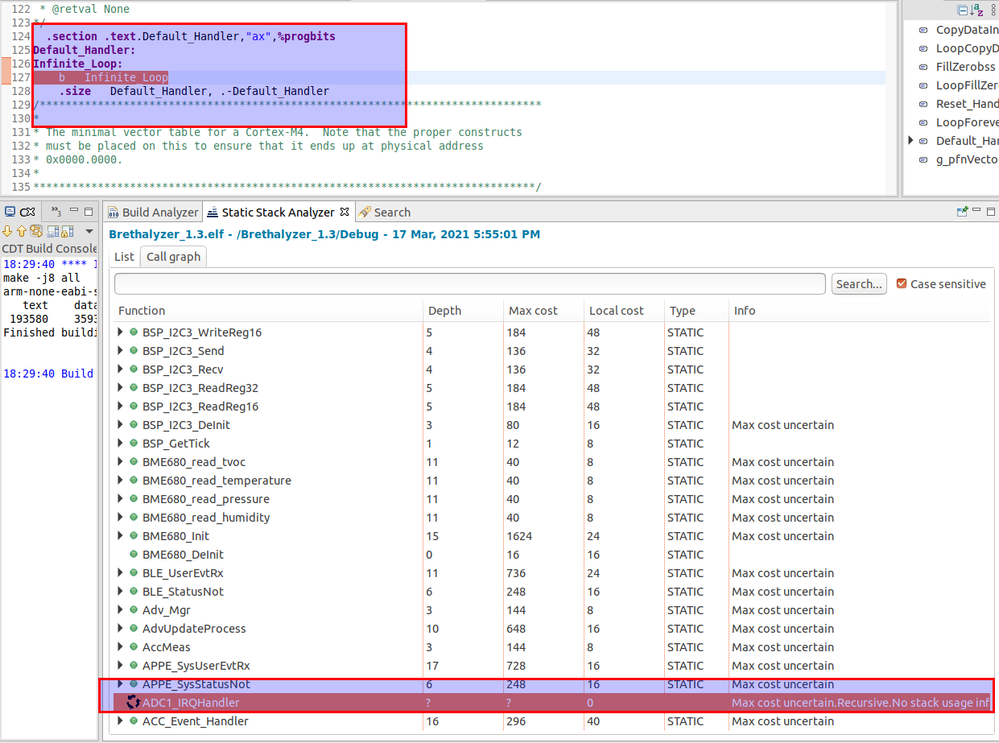Expand the BLE_UserEvtRx row
The image size is (999, 743).
[x=120, y=573]
